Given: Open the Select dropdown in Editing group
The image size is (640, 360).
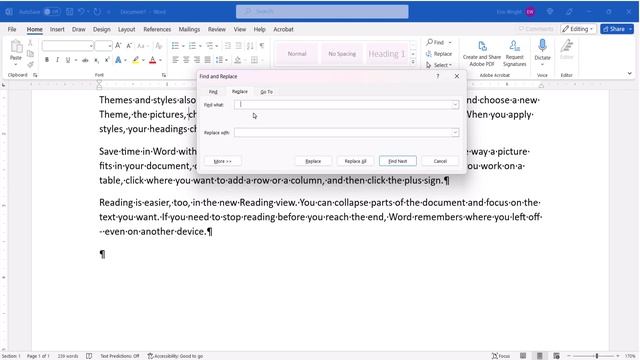Looking at the screenshot, I should (x=439, y=65).
